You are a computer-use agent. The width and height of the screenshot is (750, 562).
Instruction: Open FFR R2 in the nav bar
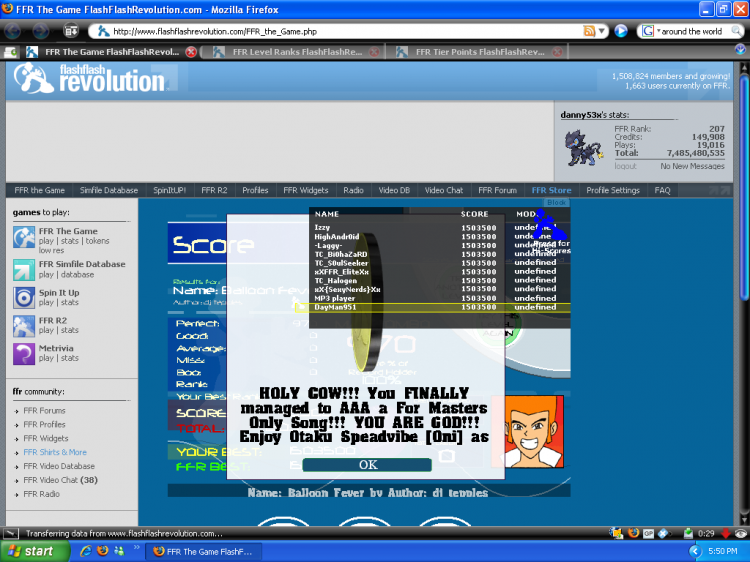pyautogui.click(x=214, y=190)
